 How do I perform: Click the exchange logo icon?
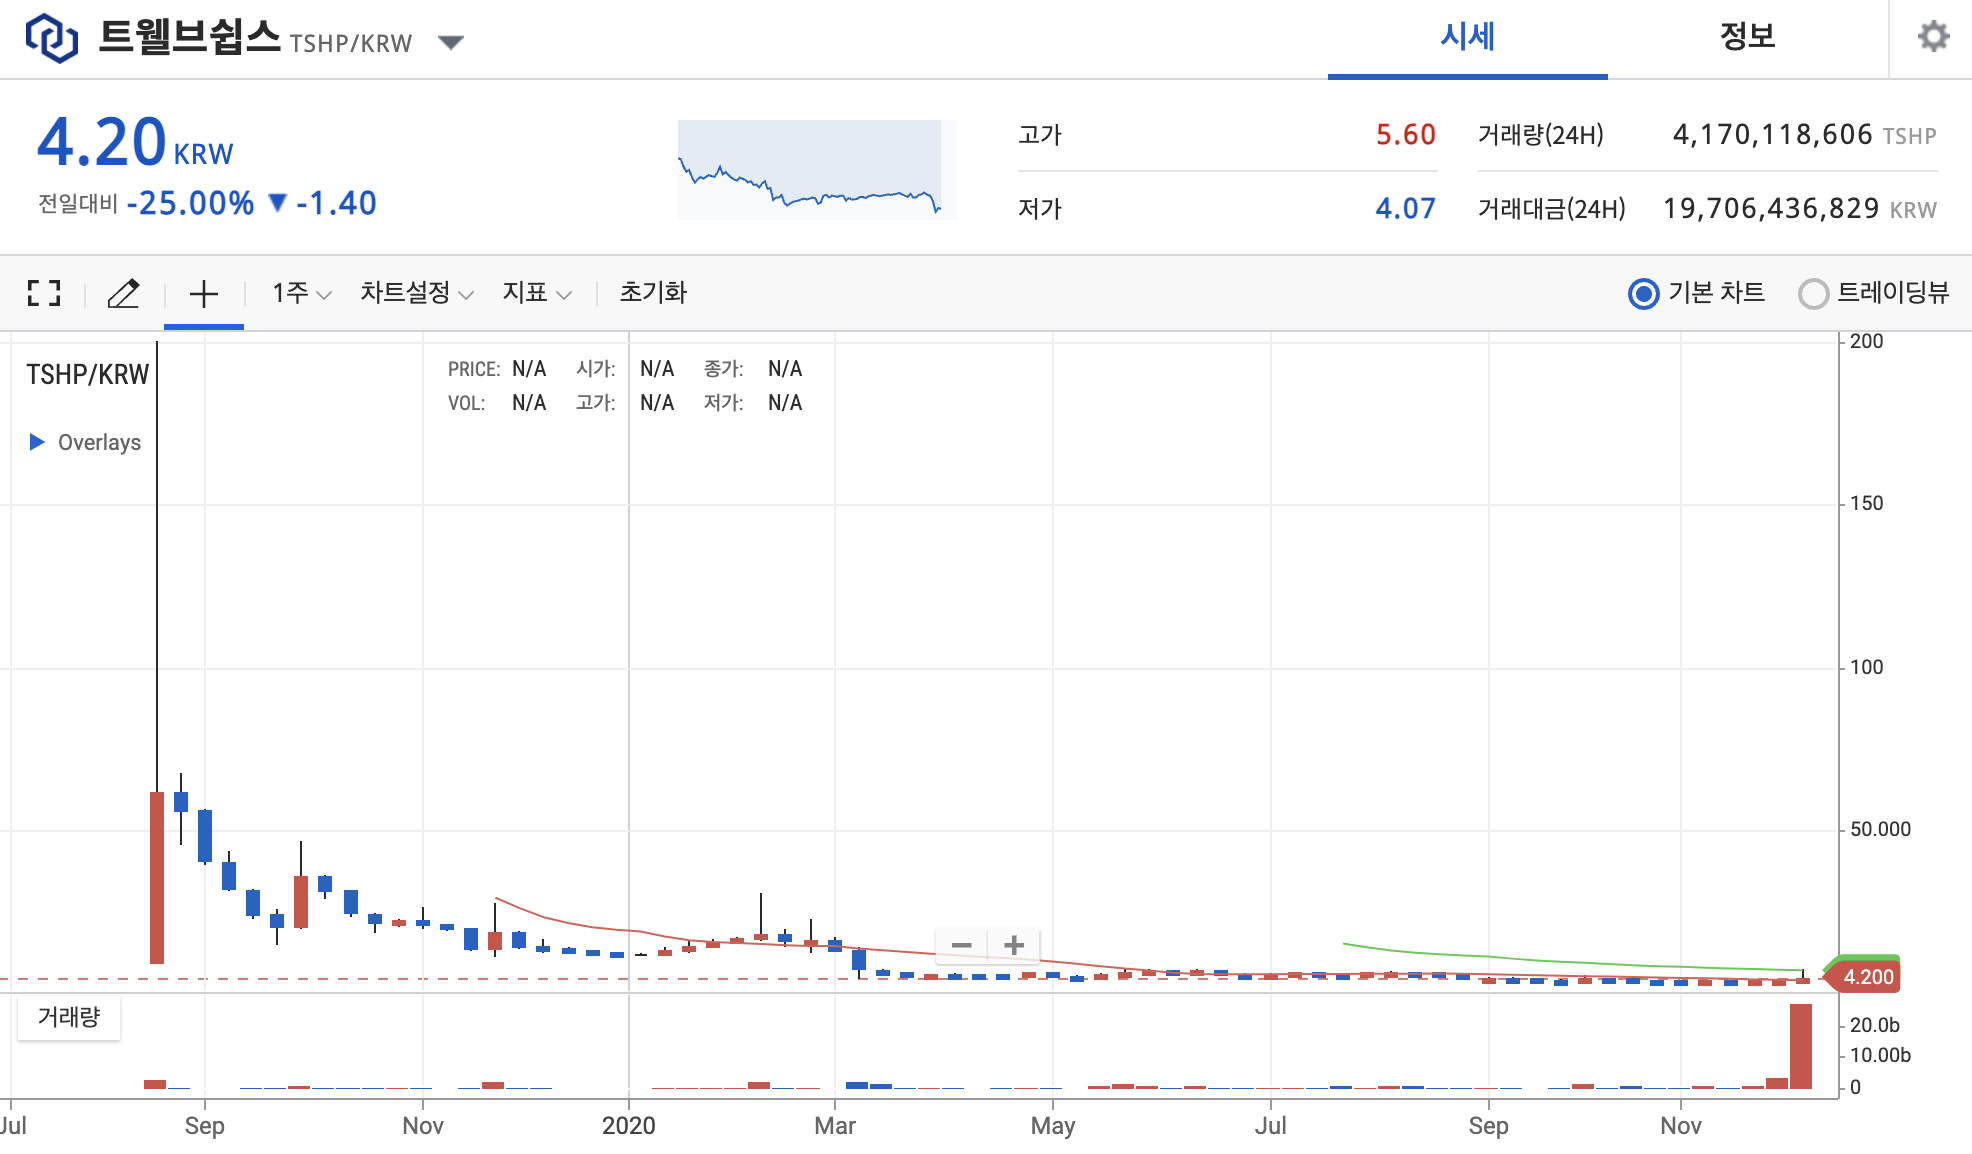[51, 38]
